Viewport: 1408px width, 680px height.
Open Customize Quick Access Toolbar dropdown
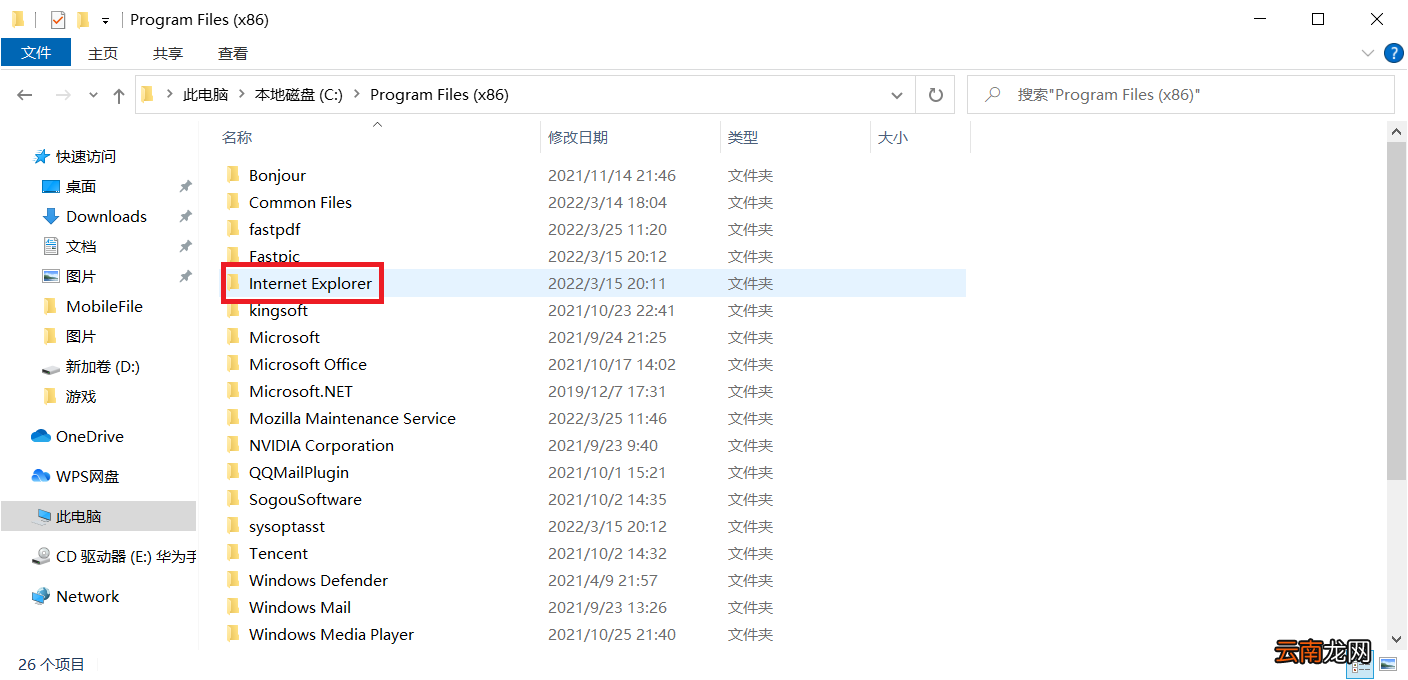click(105, 20)
